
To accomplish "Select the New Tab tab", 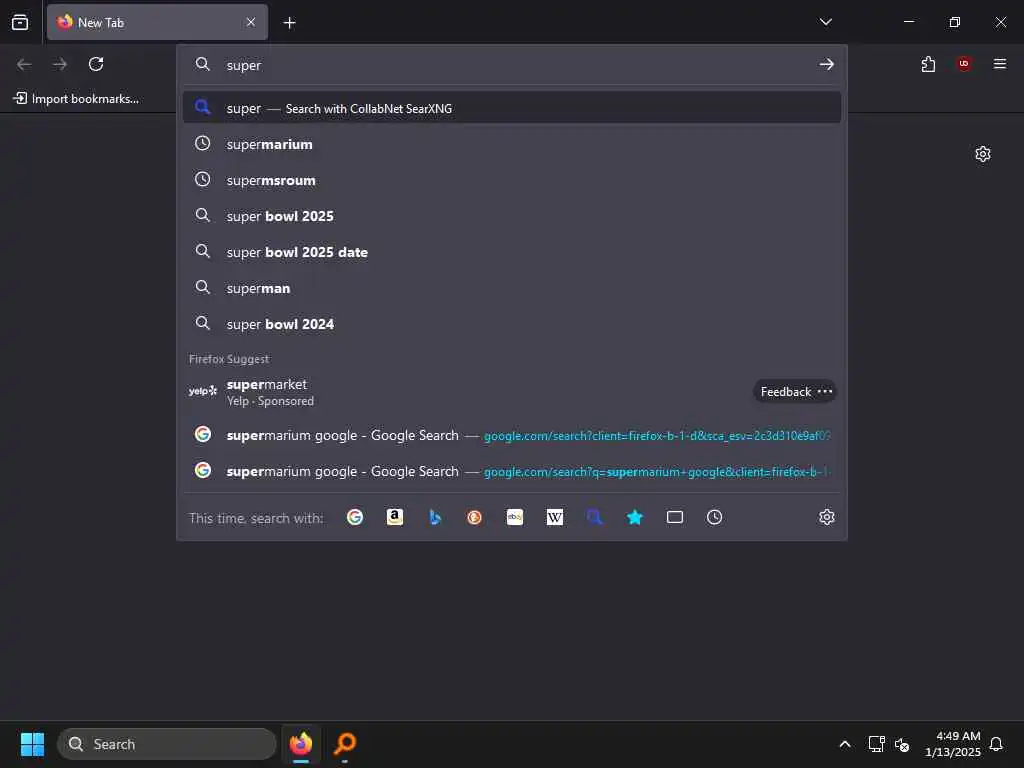I will [x=157, y=22].
